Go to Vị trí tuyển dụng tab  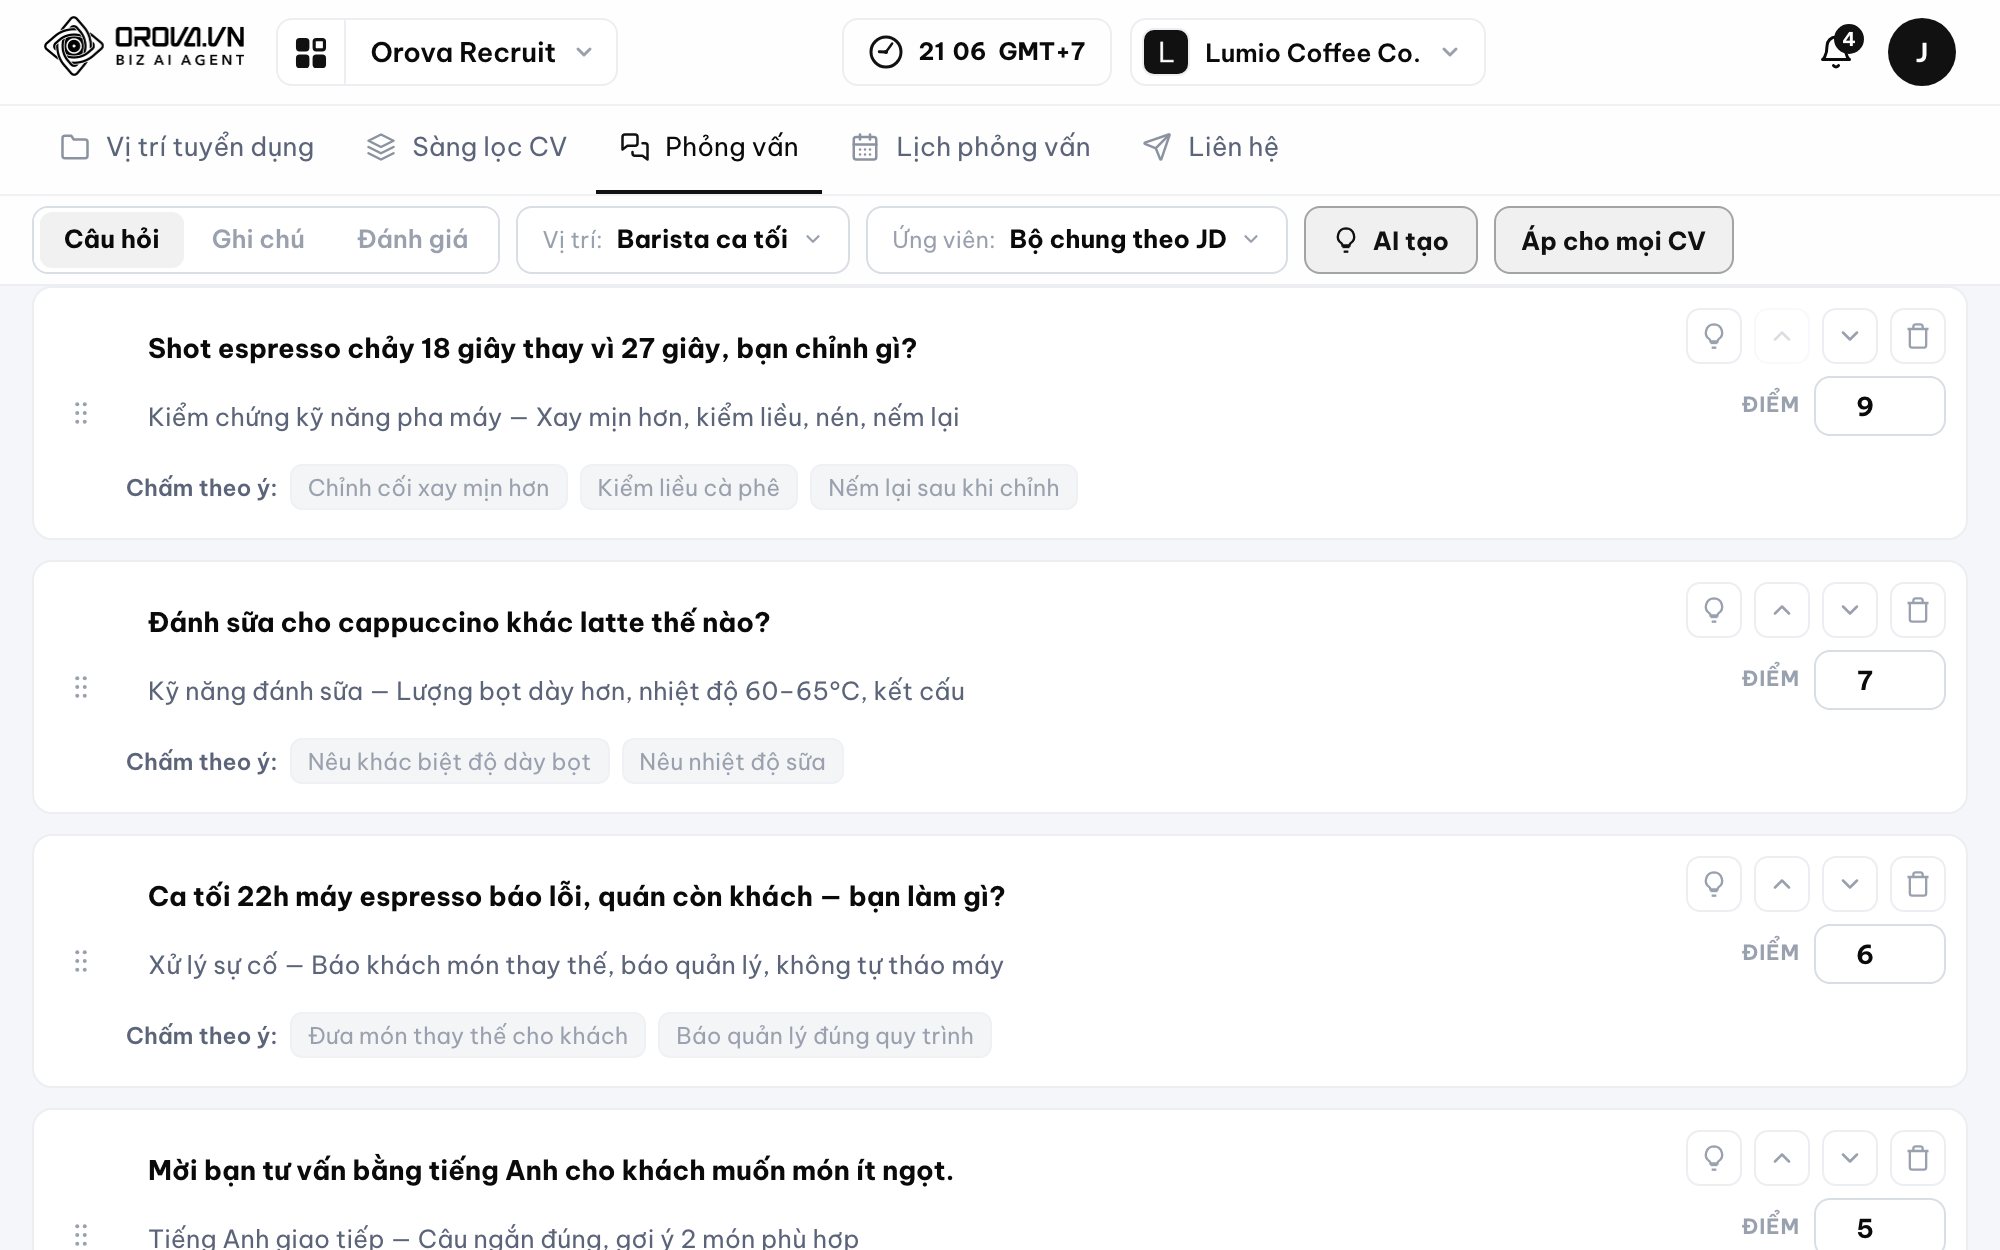187,147
